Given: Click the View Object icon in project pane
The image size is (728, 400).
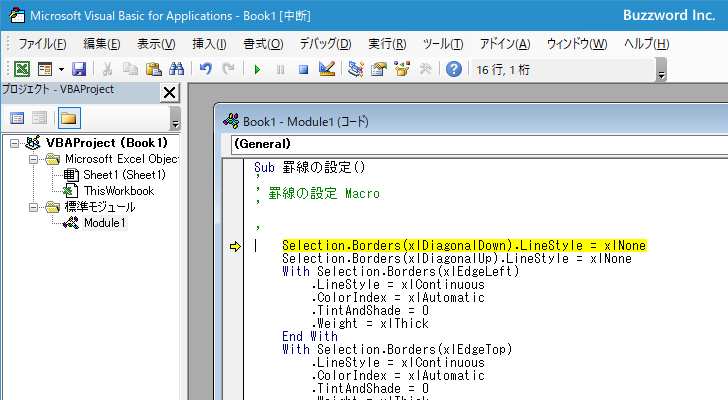Looking at the screenshot, I should pos(40,118).
